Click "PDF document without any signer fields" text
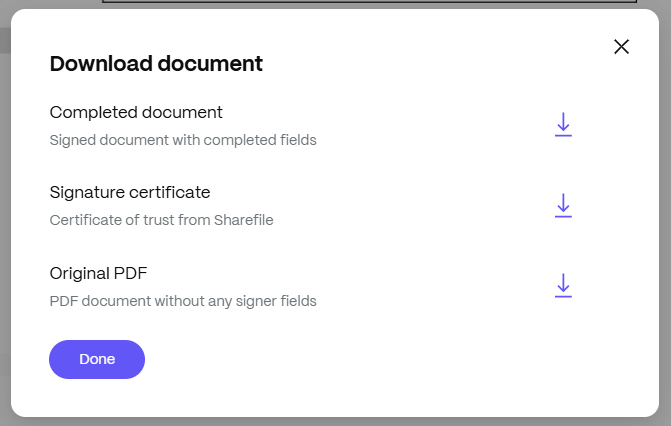The height and width of the screenshot is (426, 671). [183, 300]
